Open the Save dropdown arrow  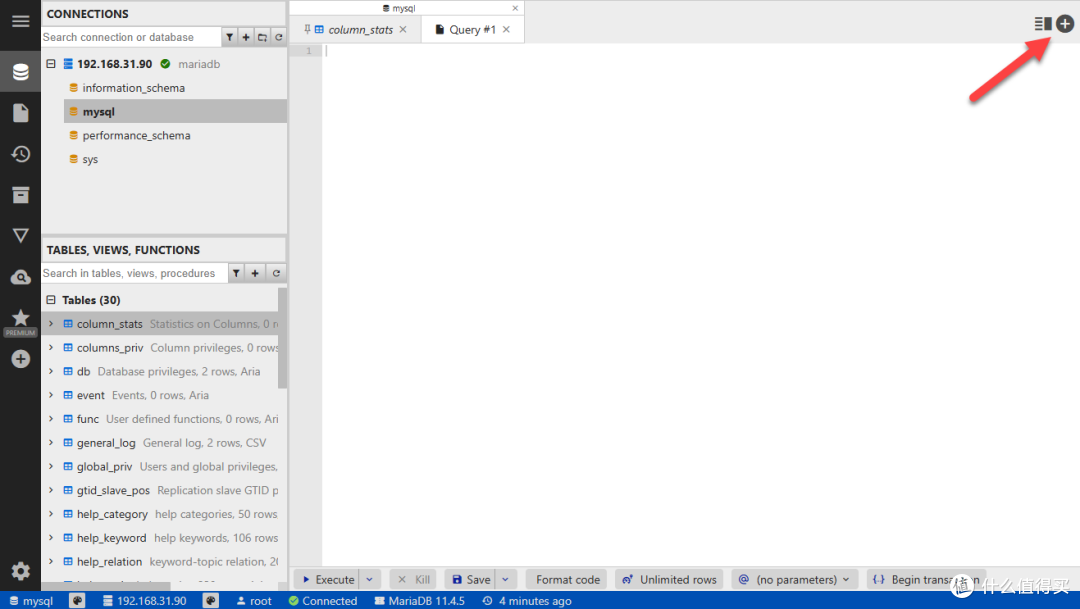pyautogui.click(x=505, y=579)
